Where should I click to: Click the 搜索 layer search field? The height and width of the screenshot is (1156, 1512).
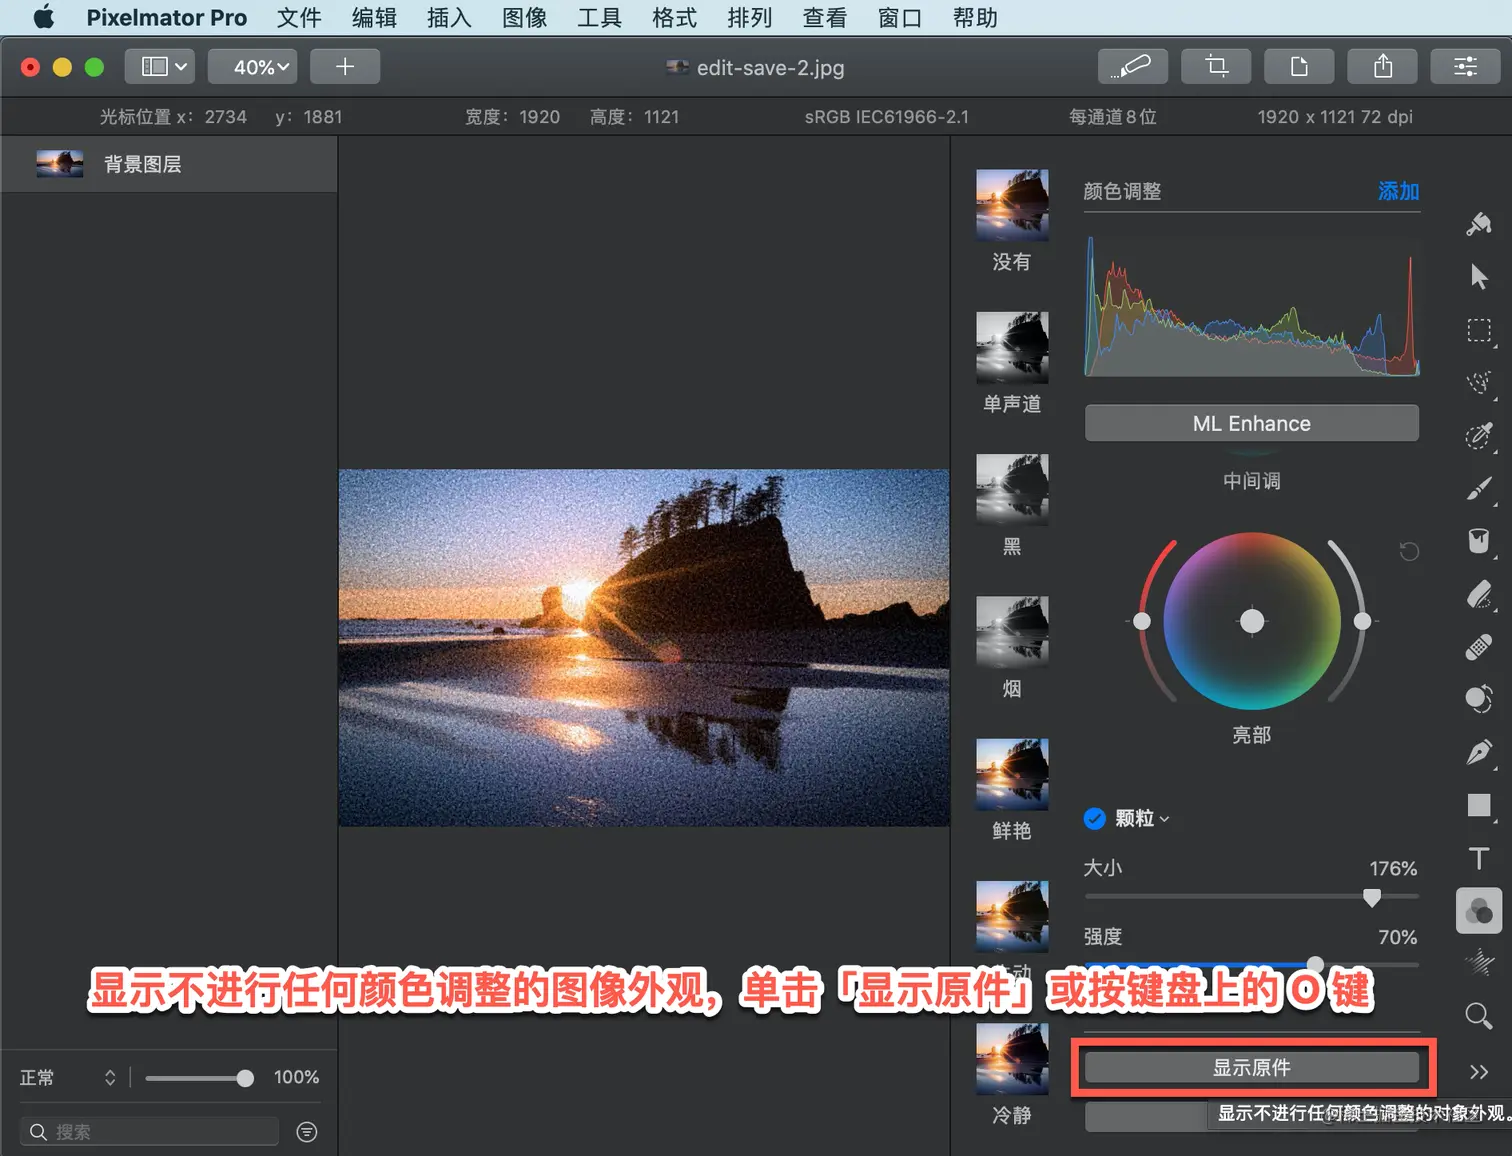point(149,1131)
